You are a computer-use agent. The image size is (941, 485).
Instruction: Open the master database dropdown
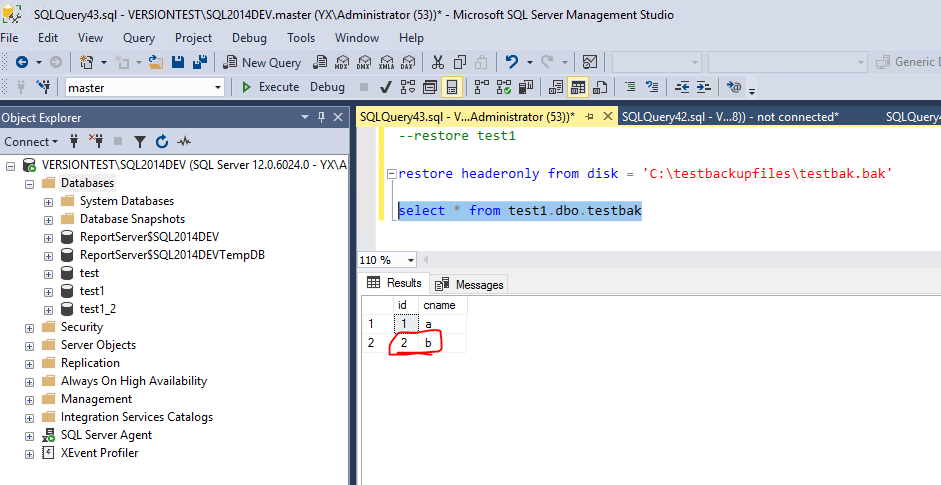(x=218, y=88)
